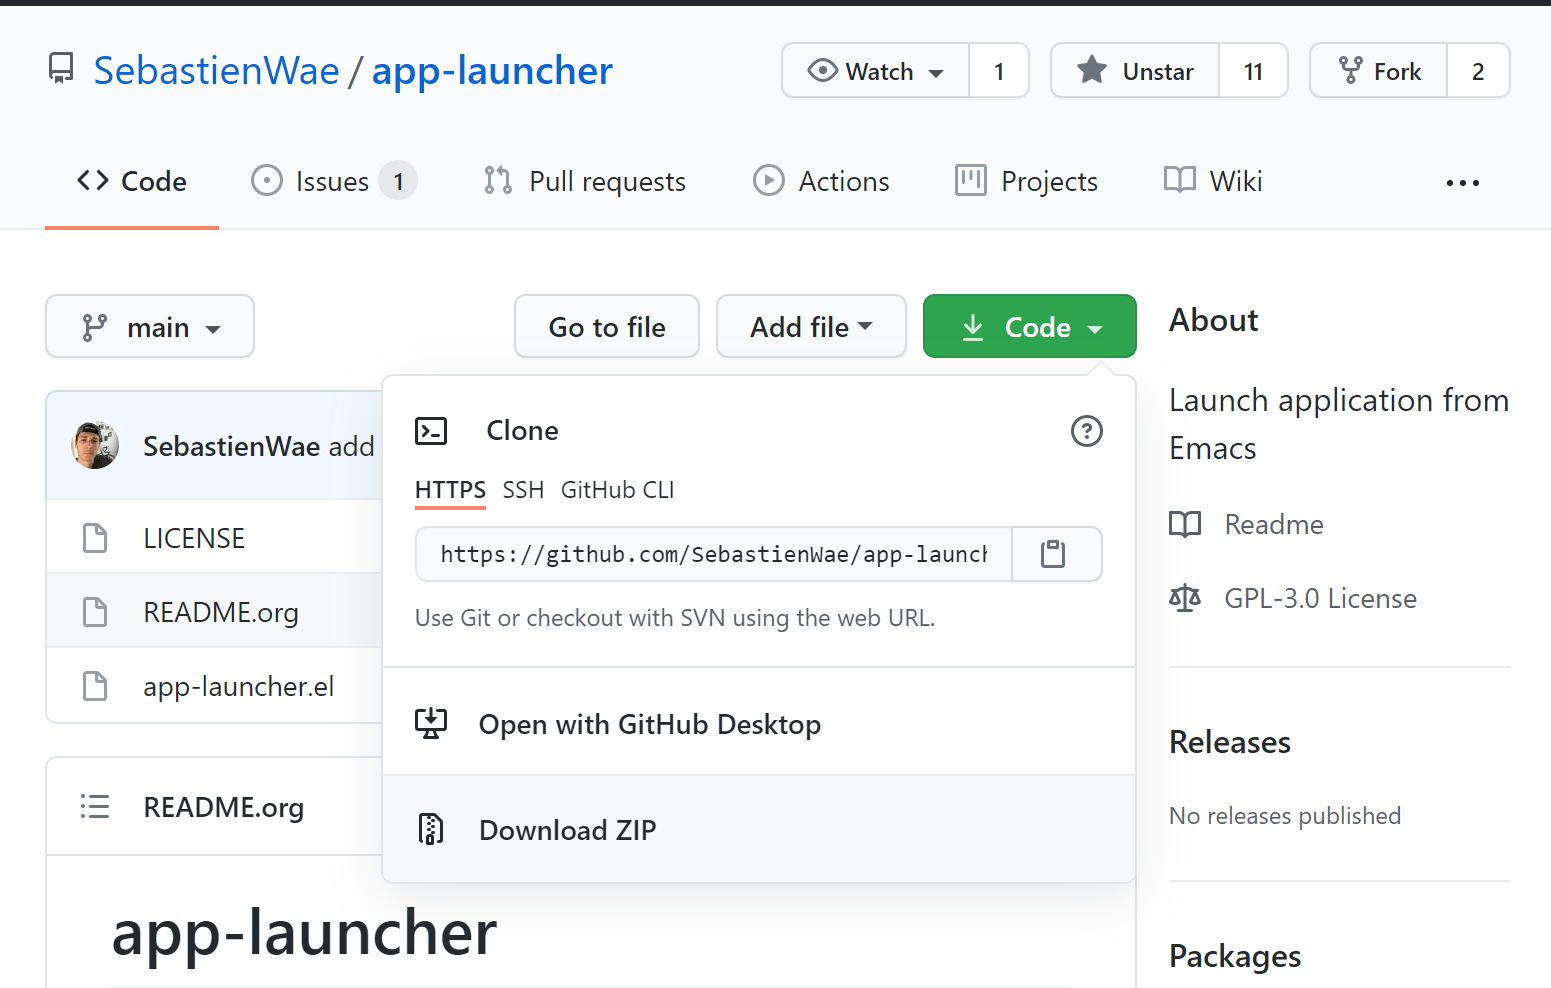The height and width of the screenshot is (988, 1551).
Task: Copy the clone URL with clipboard icon
Action: coord(1053,554)
